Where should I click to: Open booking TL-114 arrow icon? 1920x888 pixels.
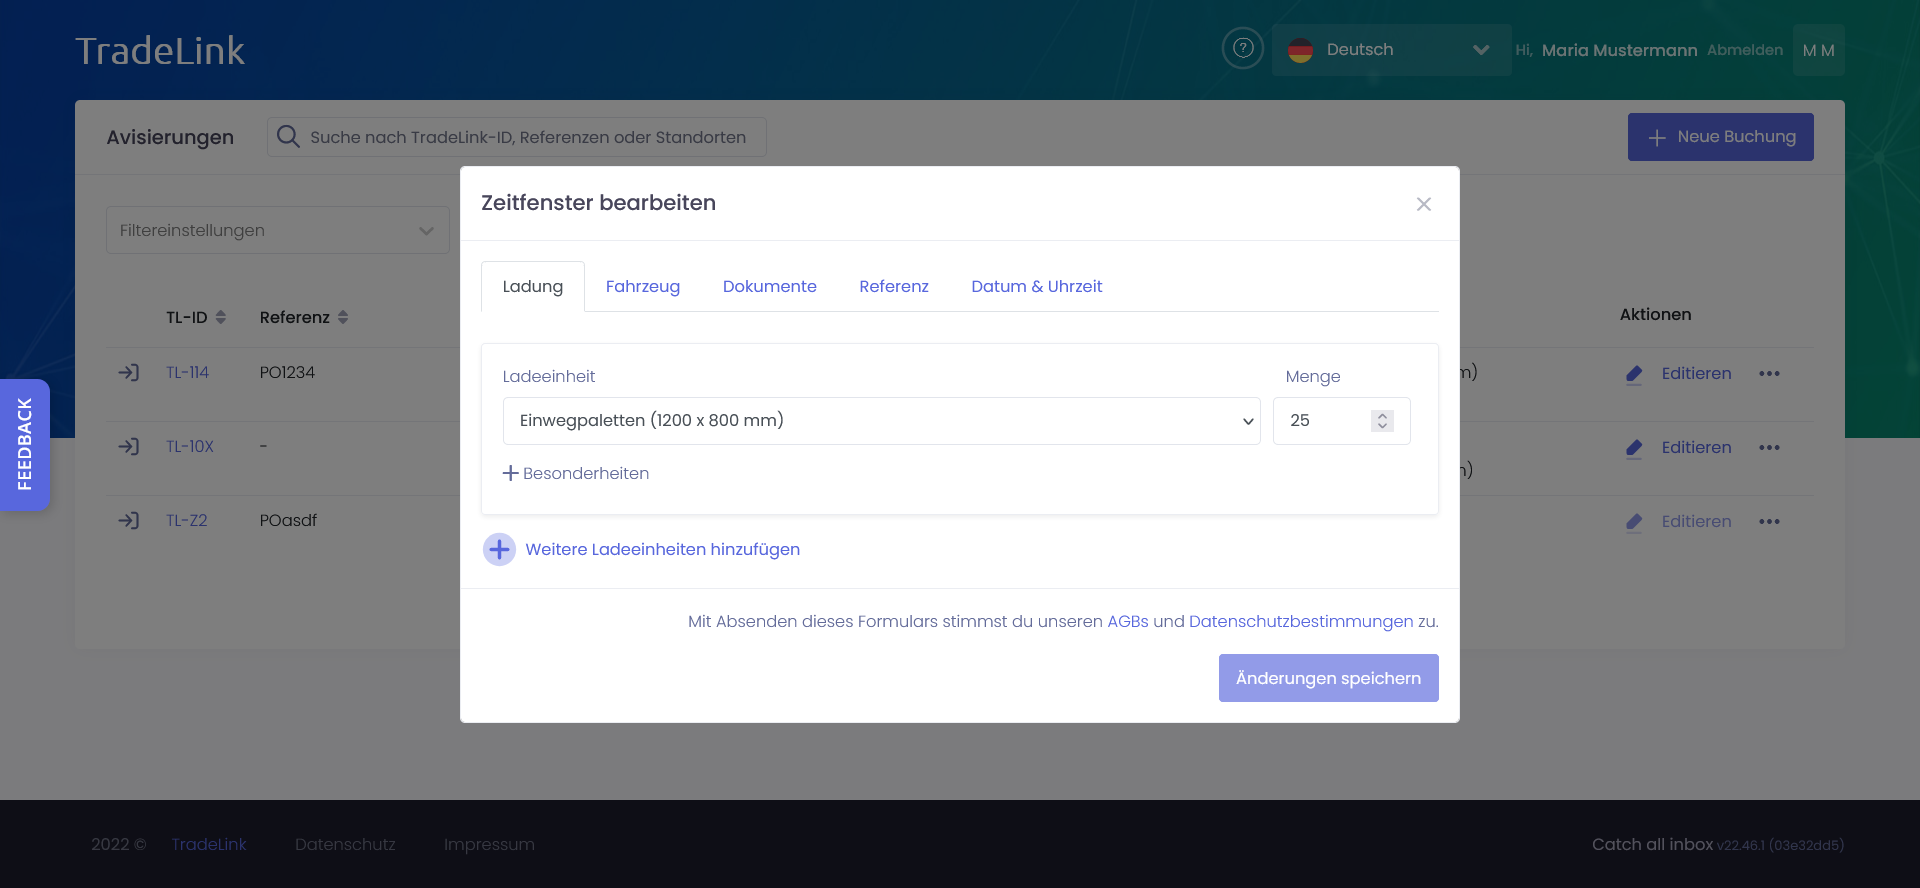pos(129,373)
